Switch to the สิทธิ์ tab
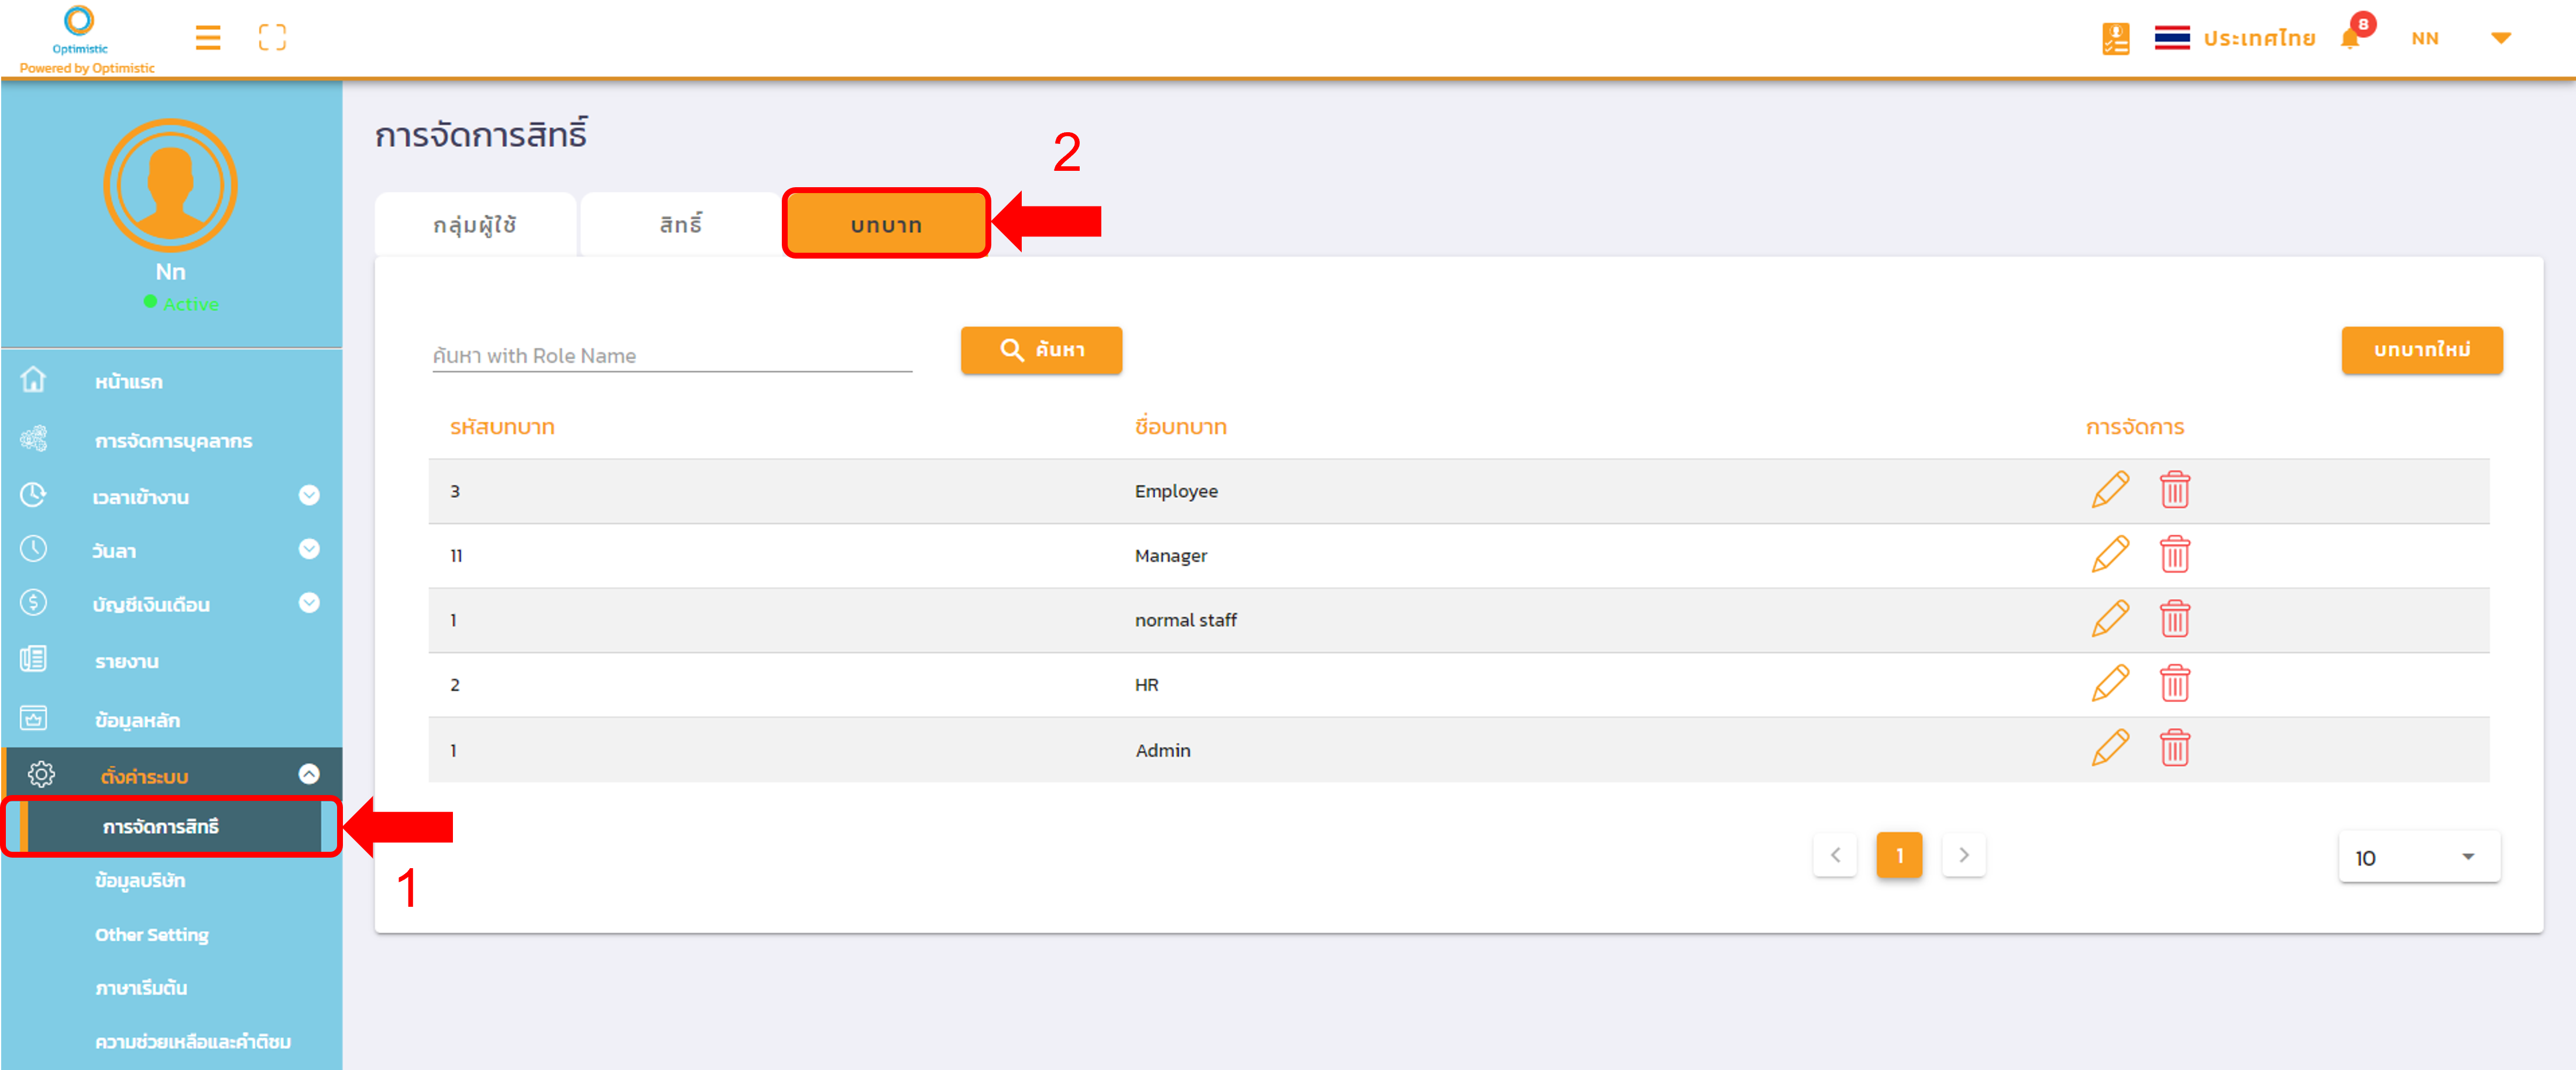 click(x=680, y=225)
